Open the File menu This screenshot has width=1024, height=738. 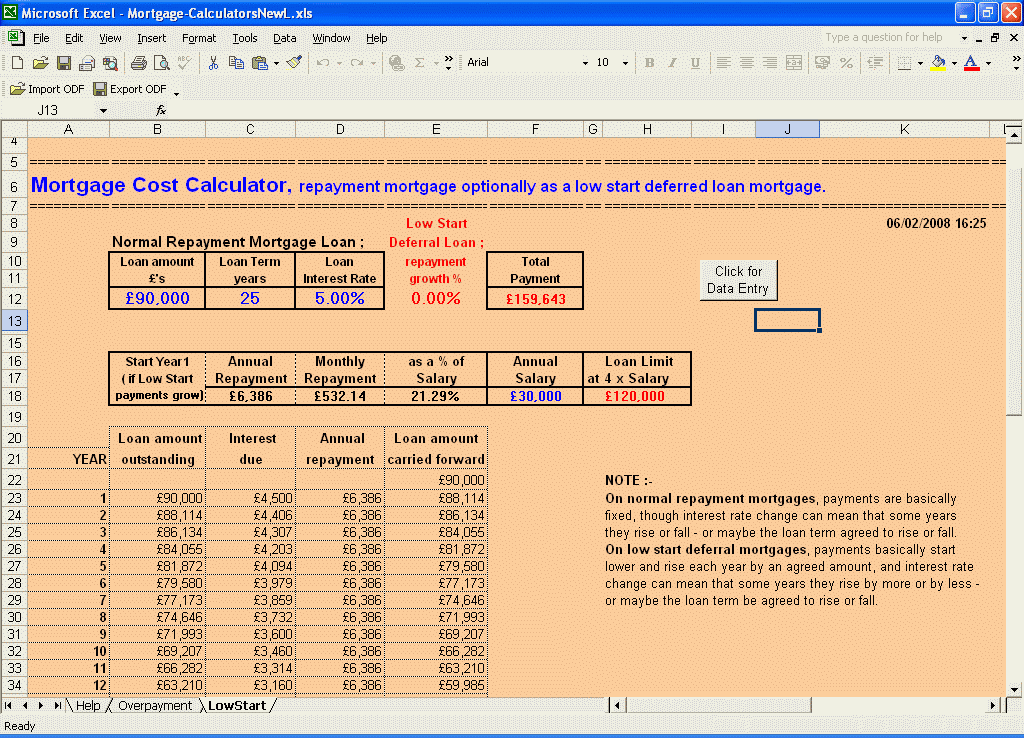[41, 38]
